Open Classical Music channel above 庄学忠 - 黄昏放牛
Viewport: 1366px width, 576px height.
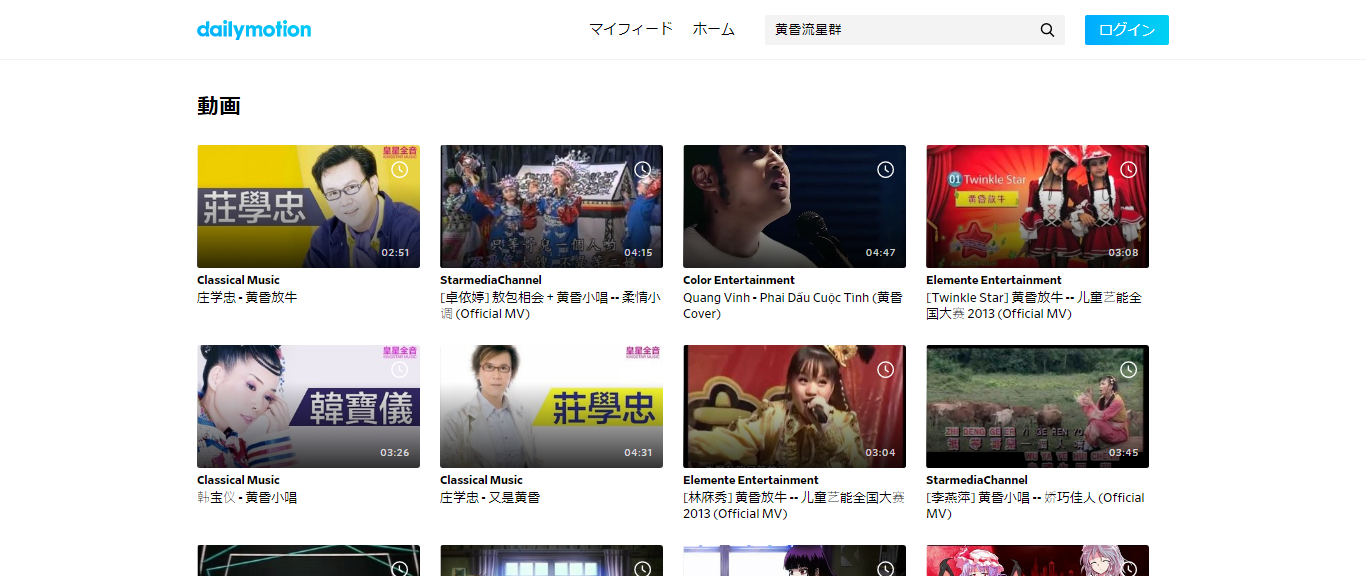(238, 280)
